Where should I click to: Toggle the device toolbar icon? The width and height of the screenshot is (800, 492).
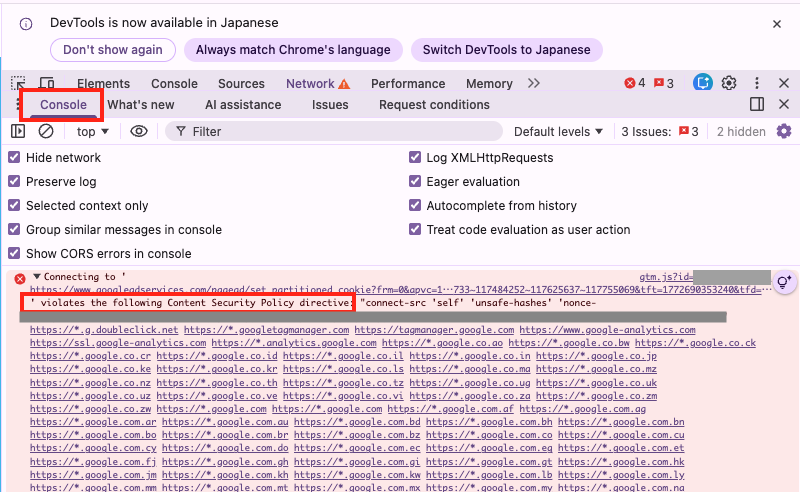(47, 84)
